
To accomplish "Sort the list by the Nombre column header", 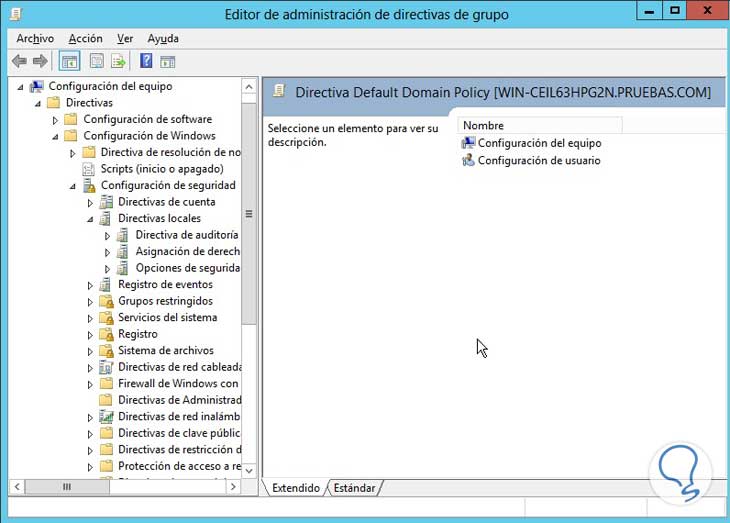I will 540,125.
